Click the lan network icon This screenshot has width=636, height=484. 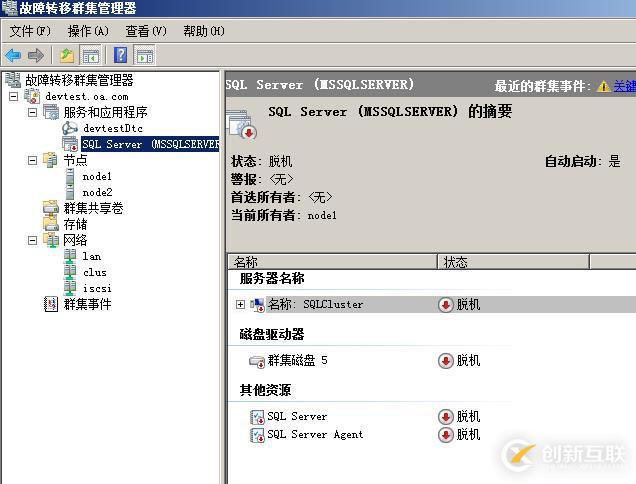coord(70,256)
